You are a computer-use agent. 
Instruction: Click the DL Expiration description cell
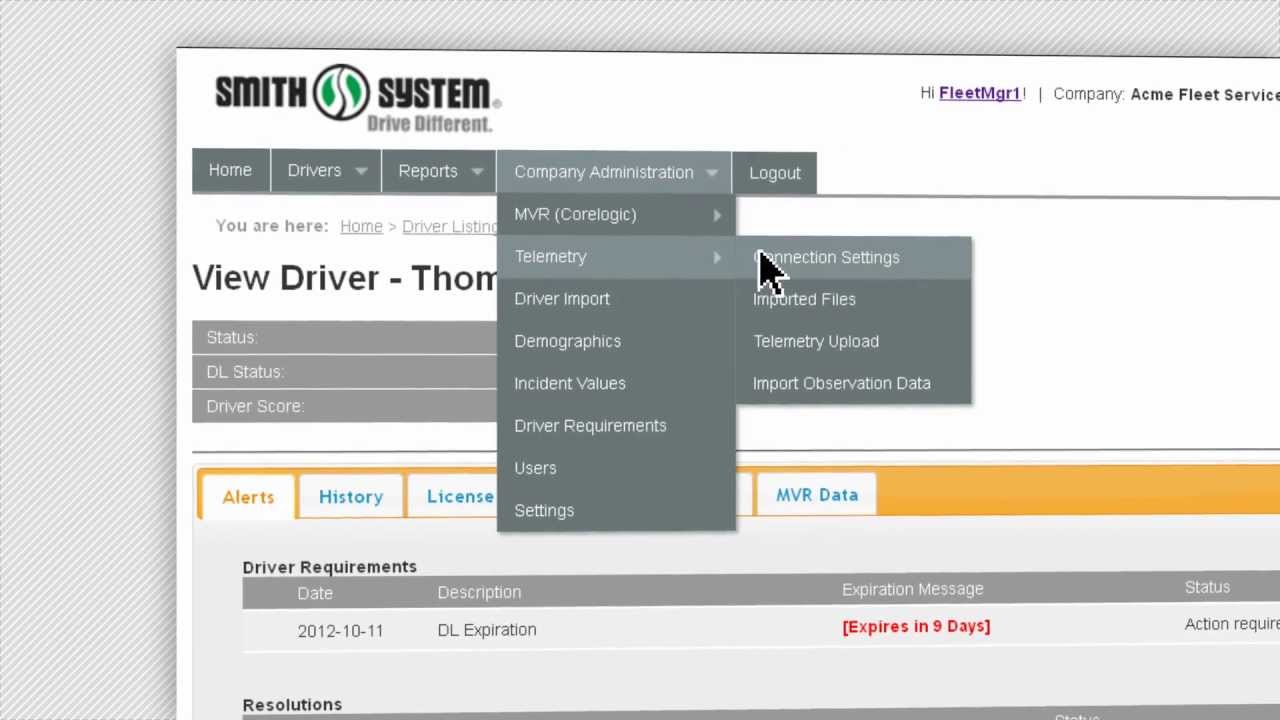tap(487, 630)
